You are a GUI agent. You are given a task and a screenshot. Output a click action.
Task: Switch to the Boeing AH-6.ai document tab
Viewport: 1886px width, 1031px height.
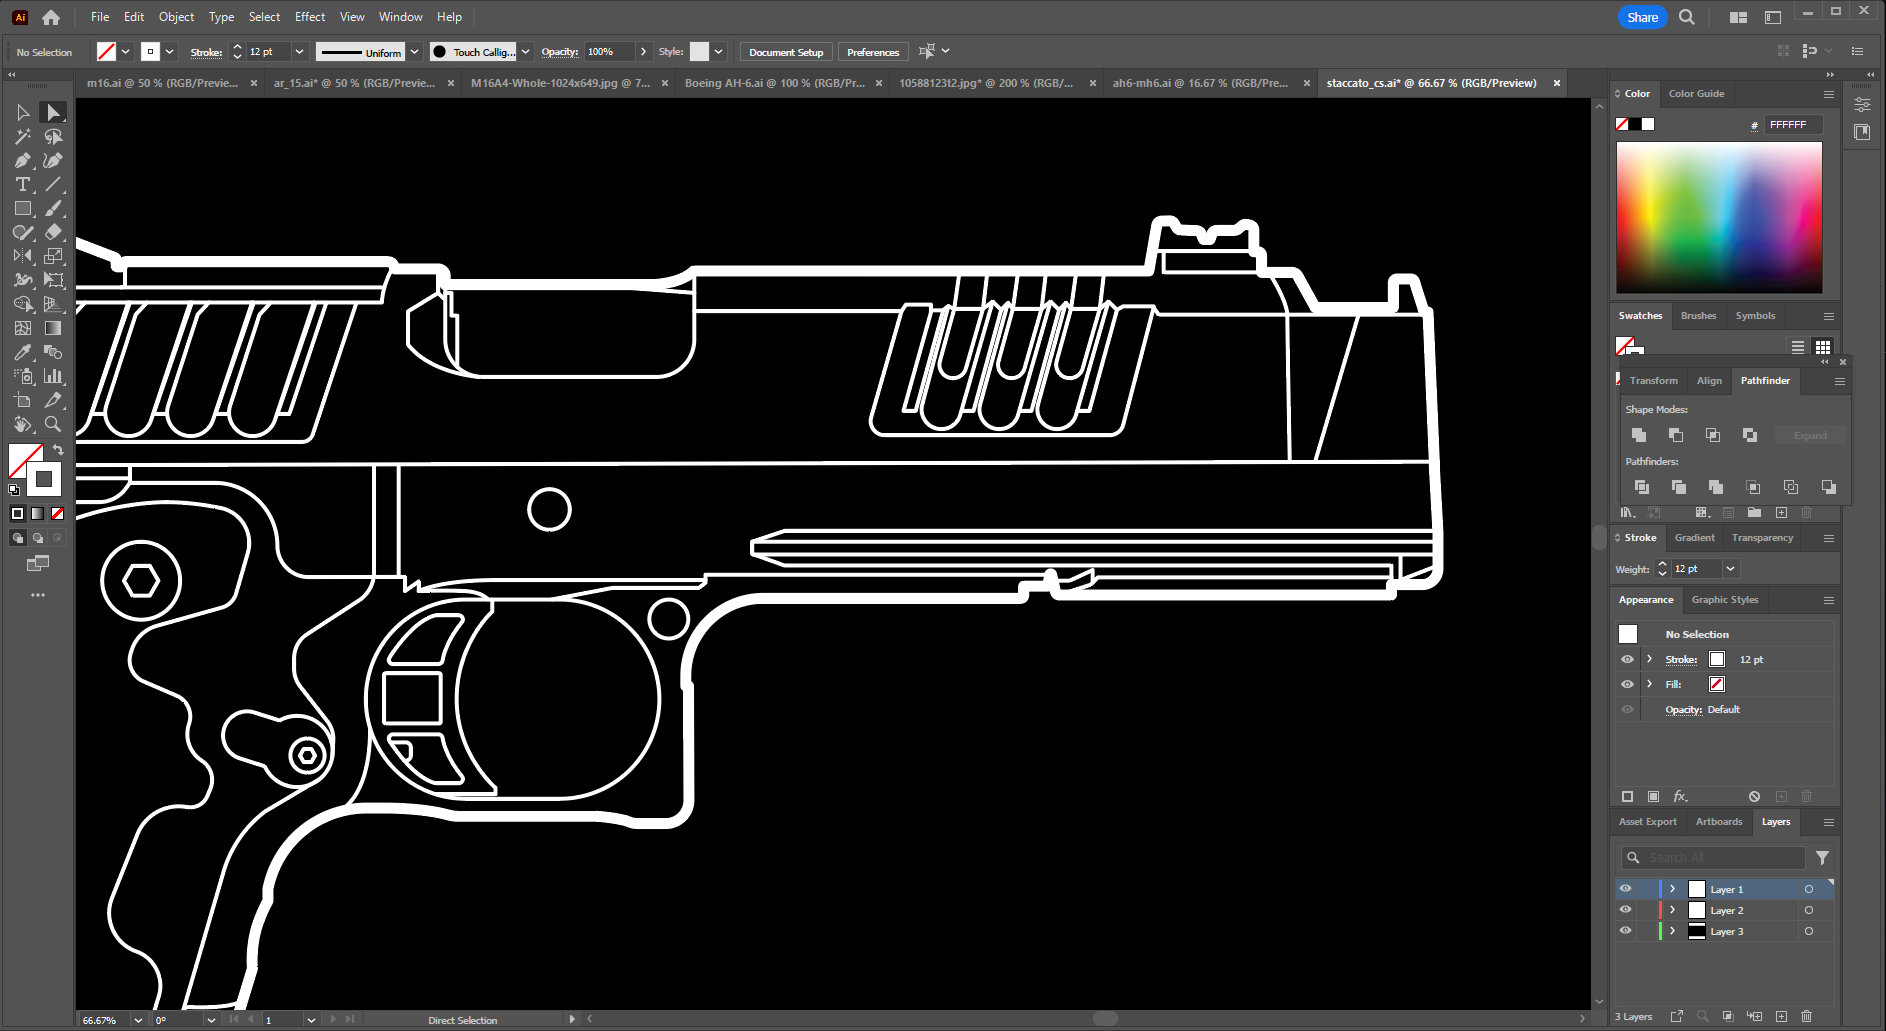(775, 83)
